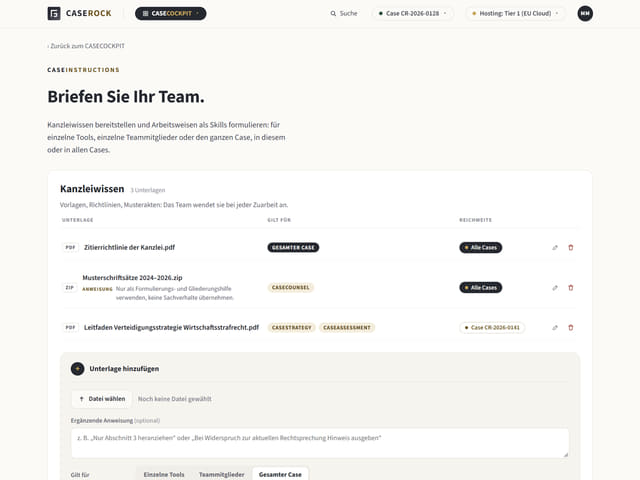Click the Suche search icon

coord(333,13)
